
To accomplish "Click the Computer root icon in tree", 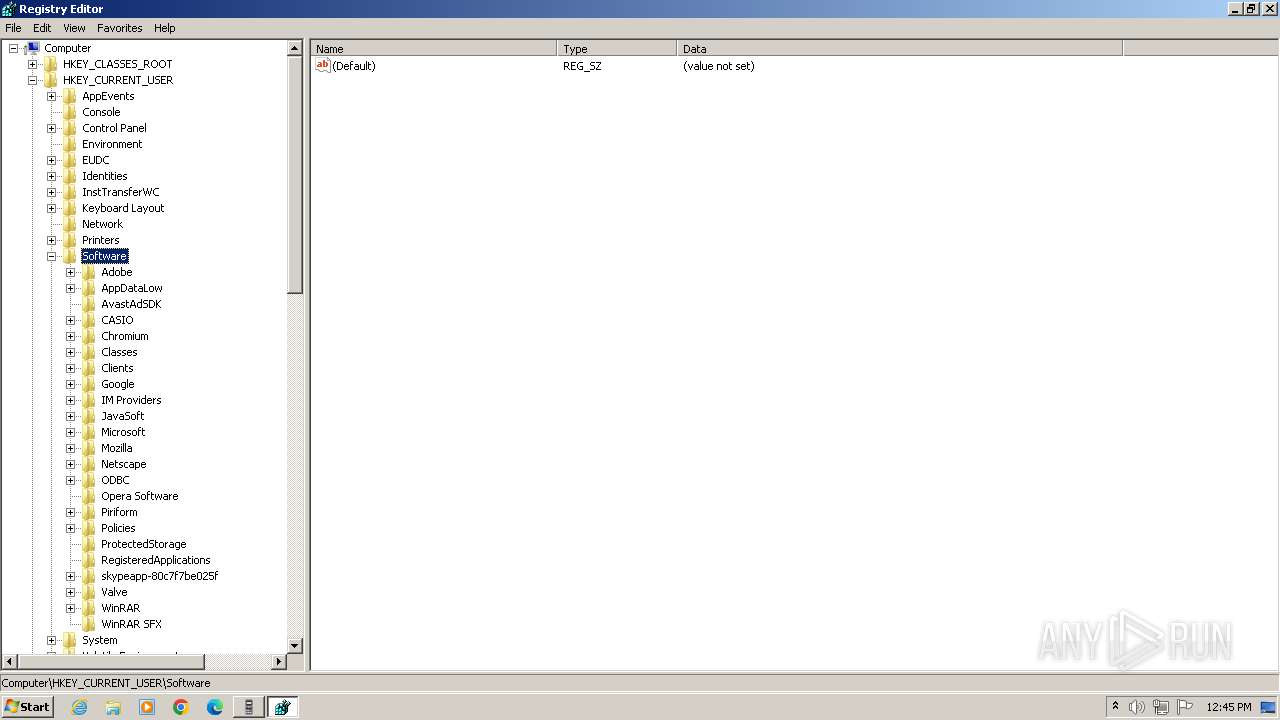I will (x=33, y=48).
